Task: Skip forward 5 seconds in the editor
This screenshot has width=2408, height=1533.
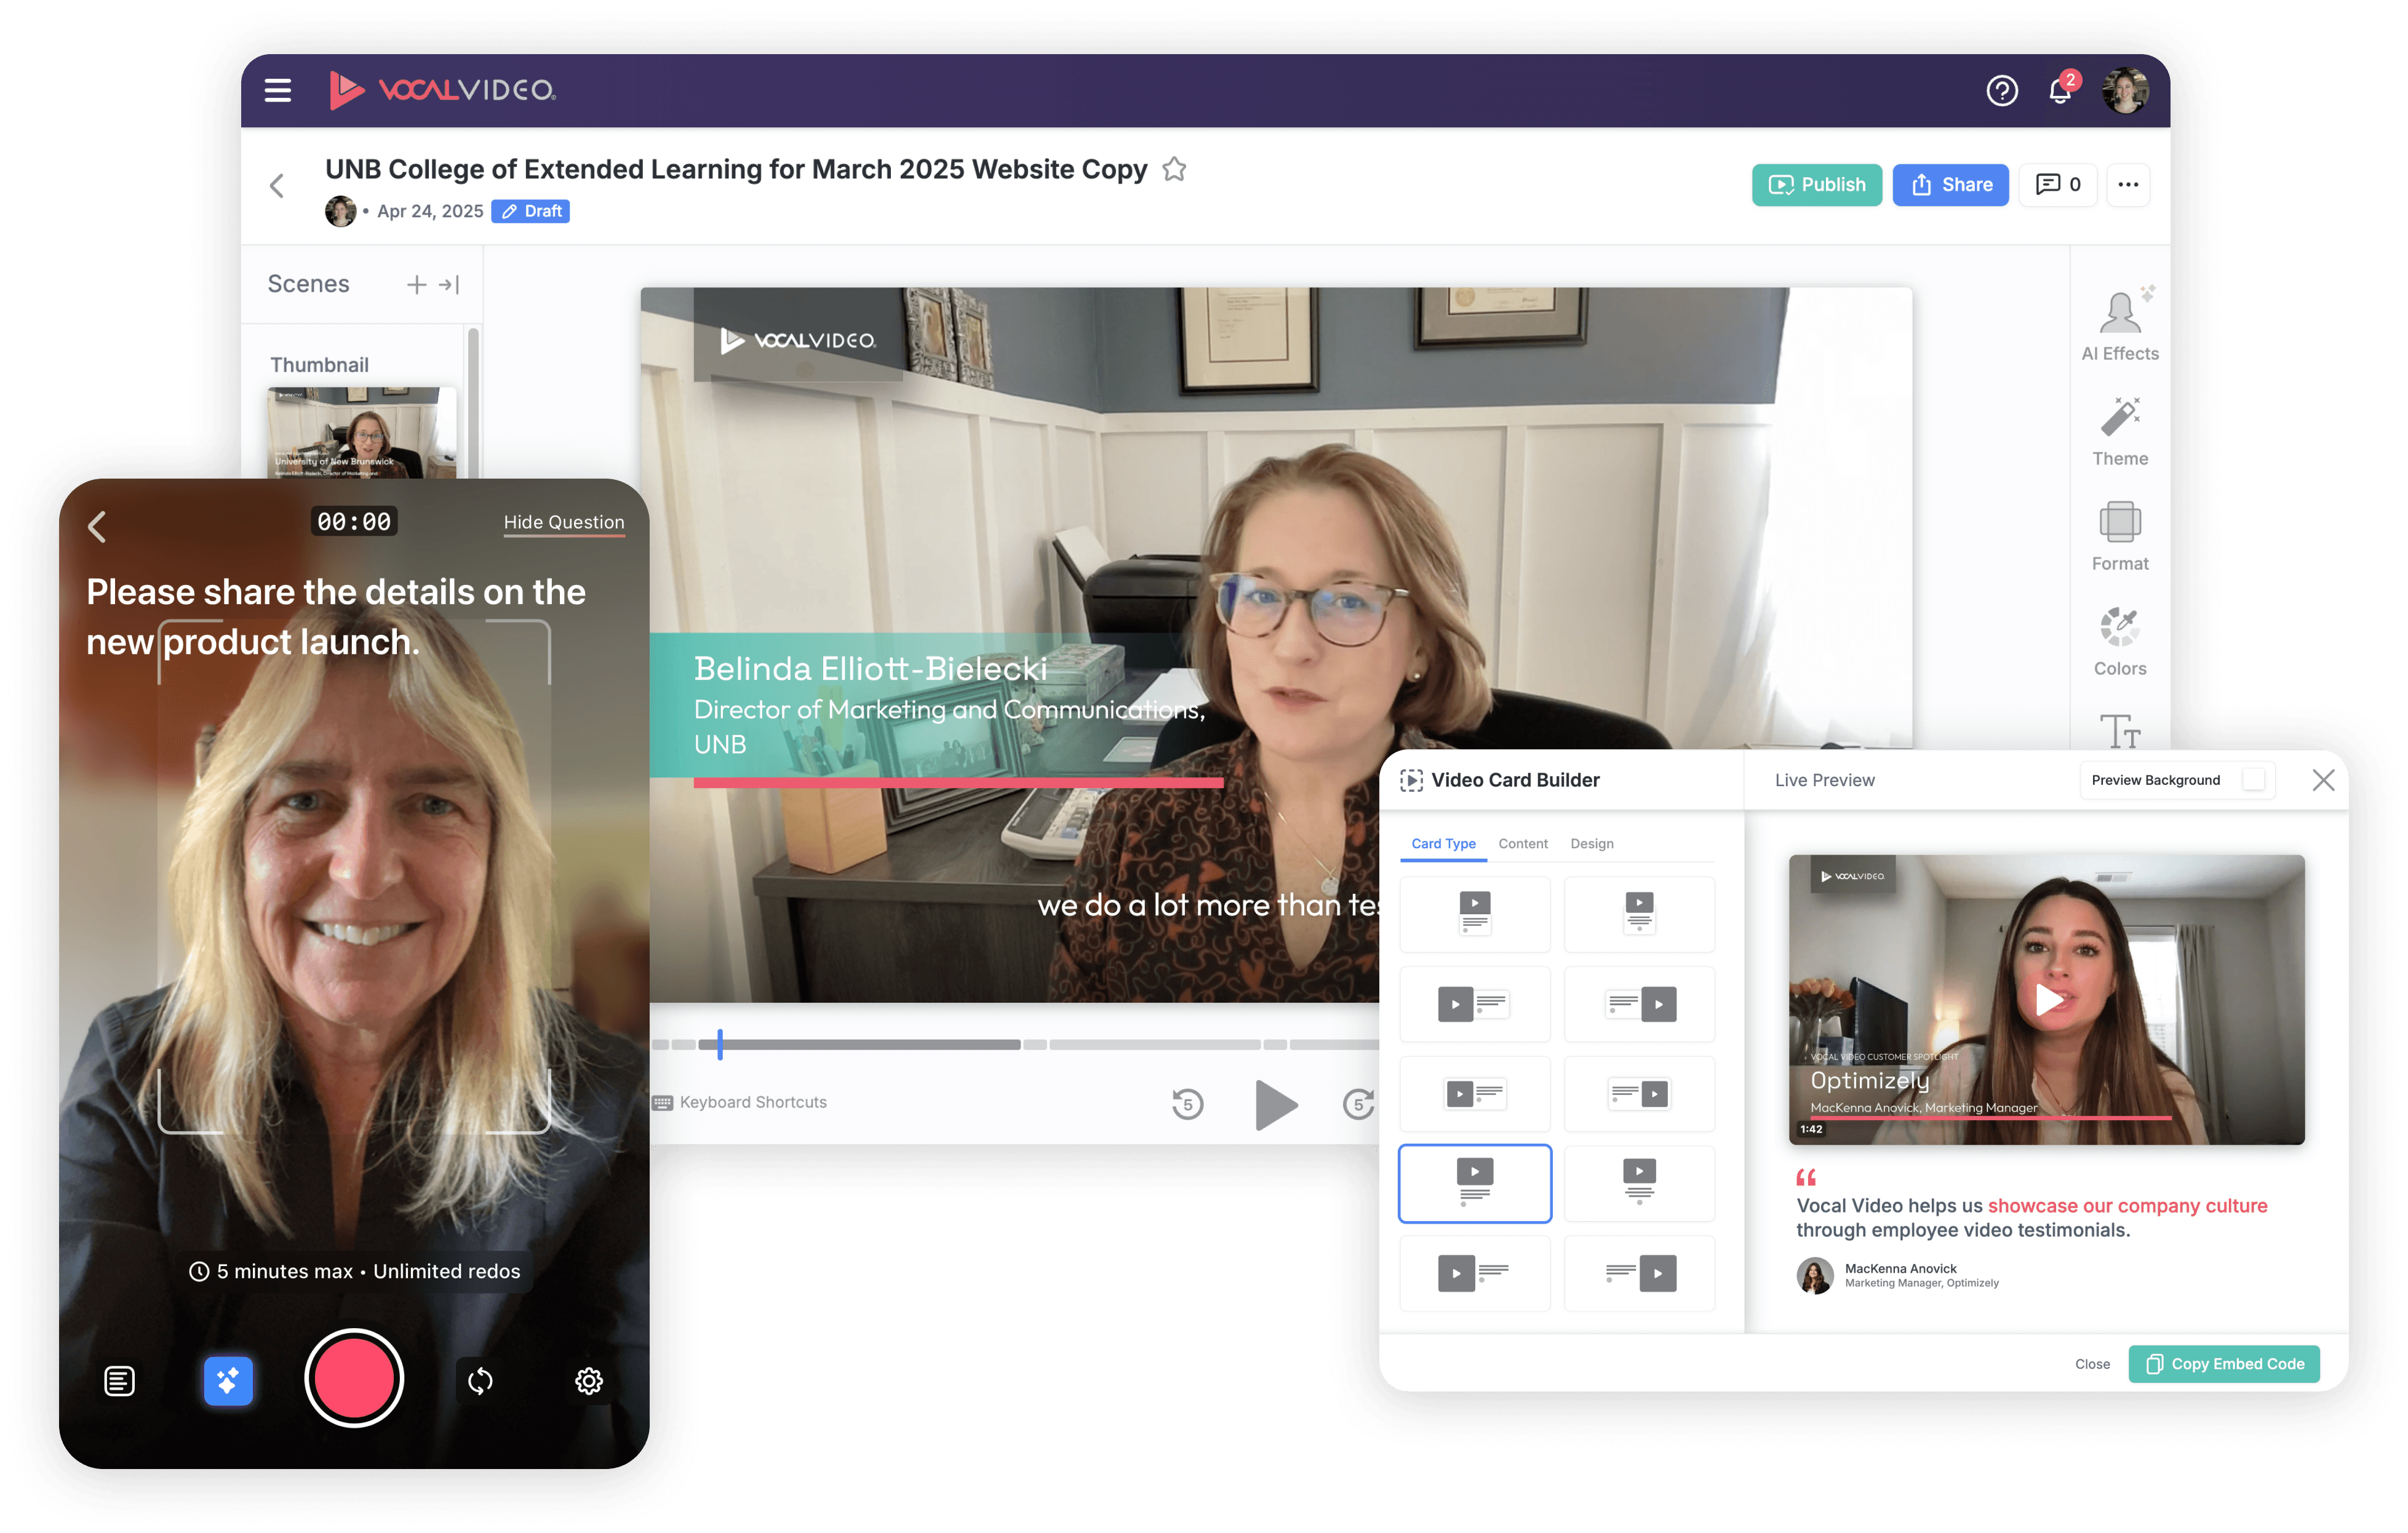Action: 1358,1104
